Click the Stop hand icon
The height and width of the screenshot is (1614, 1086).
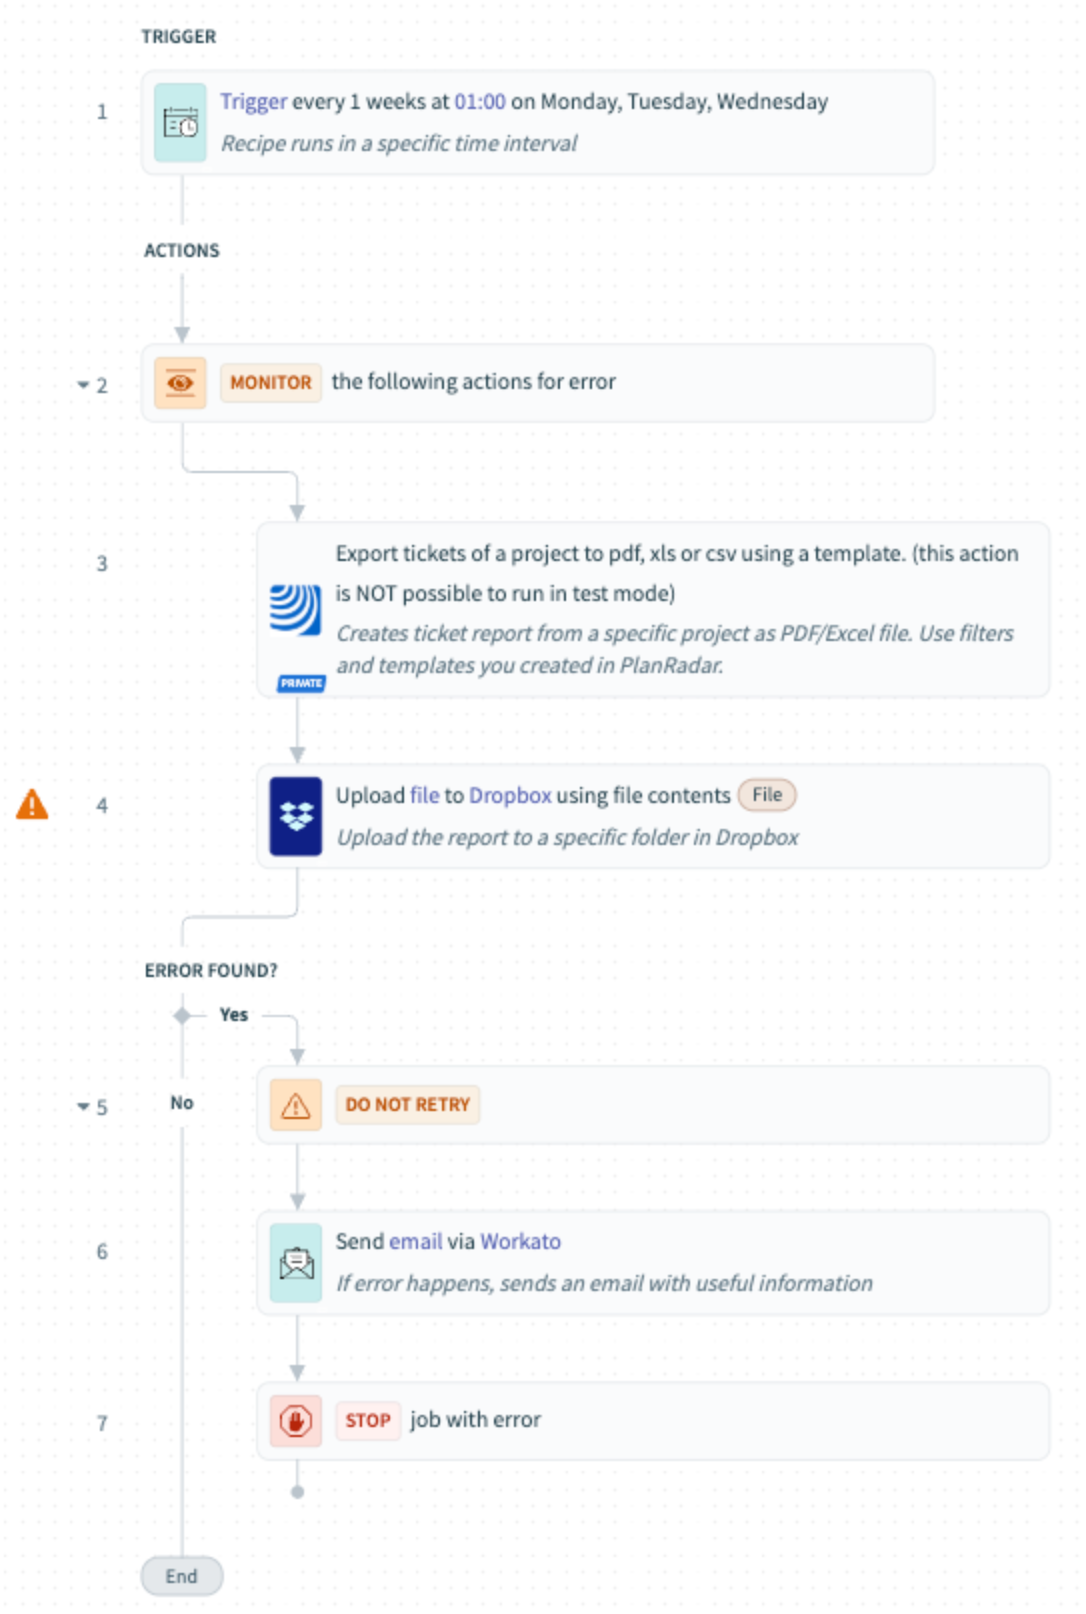tap(295, 1420)
